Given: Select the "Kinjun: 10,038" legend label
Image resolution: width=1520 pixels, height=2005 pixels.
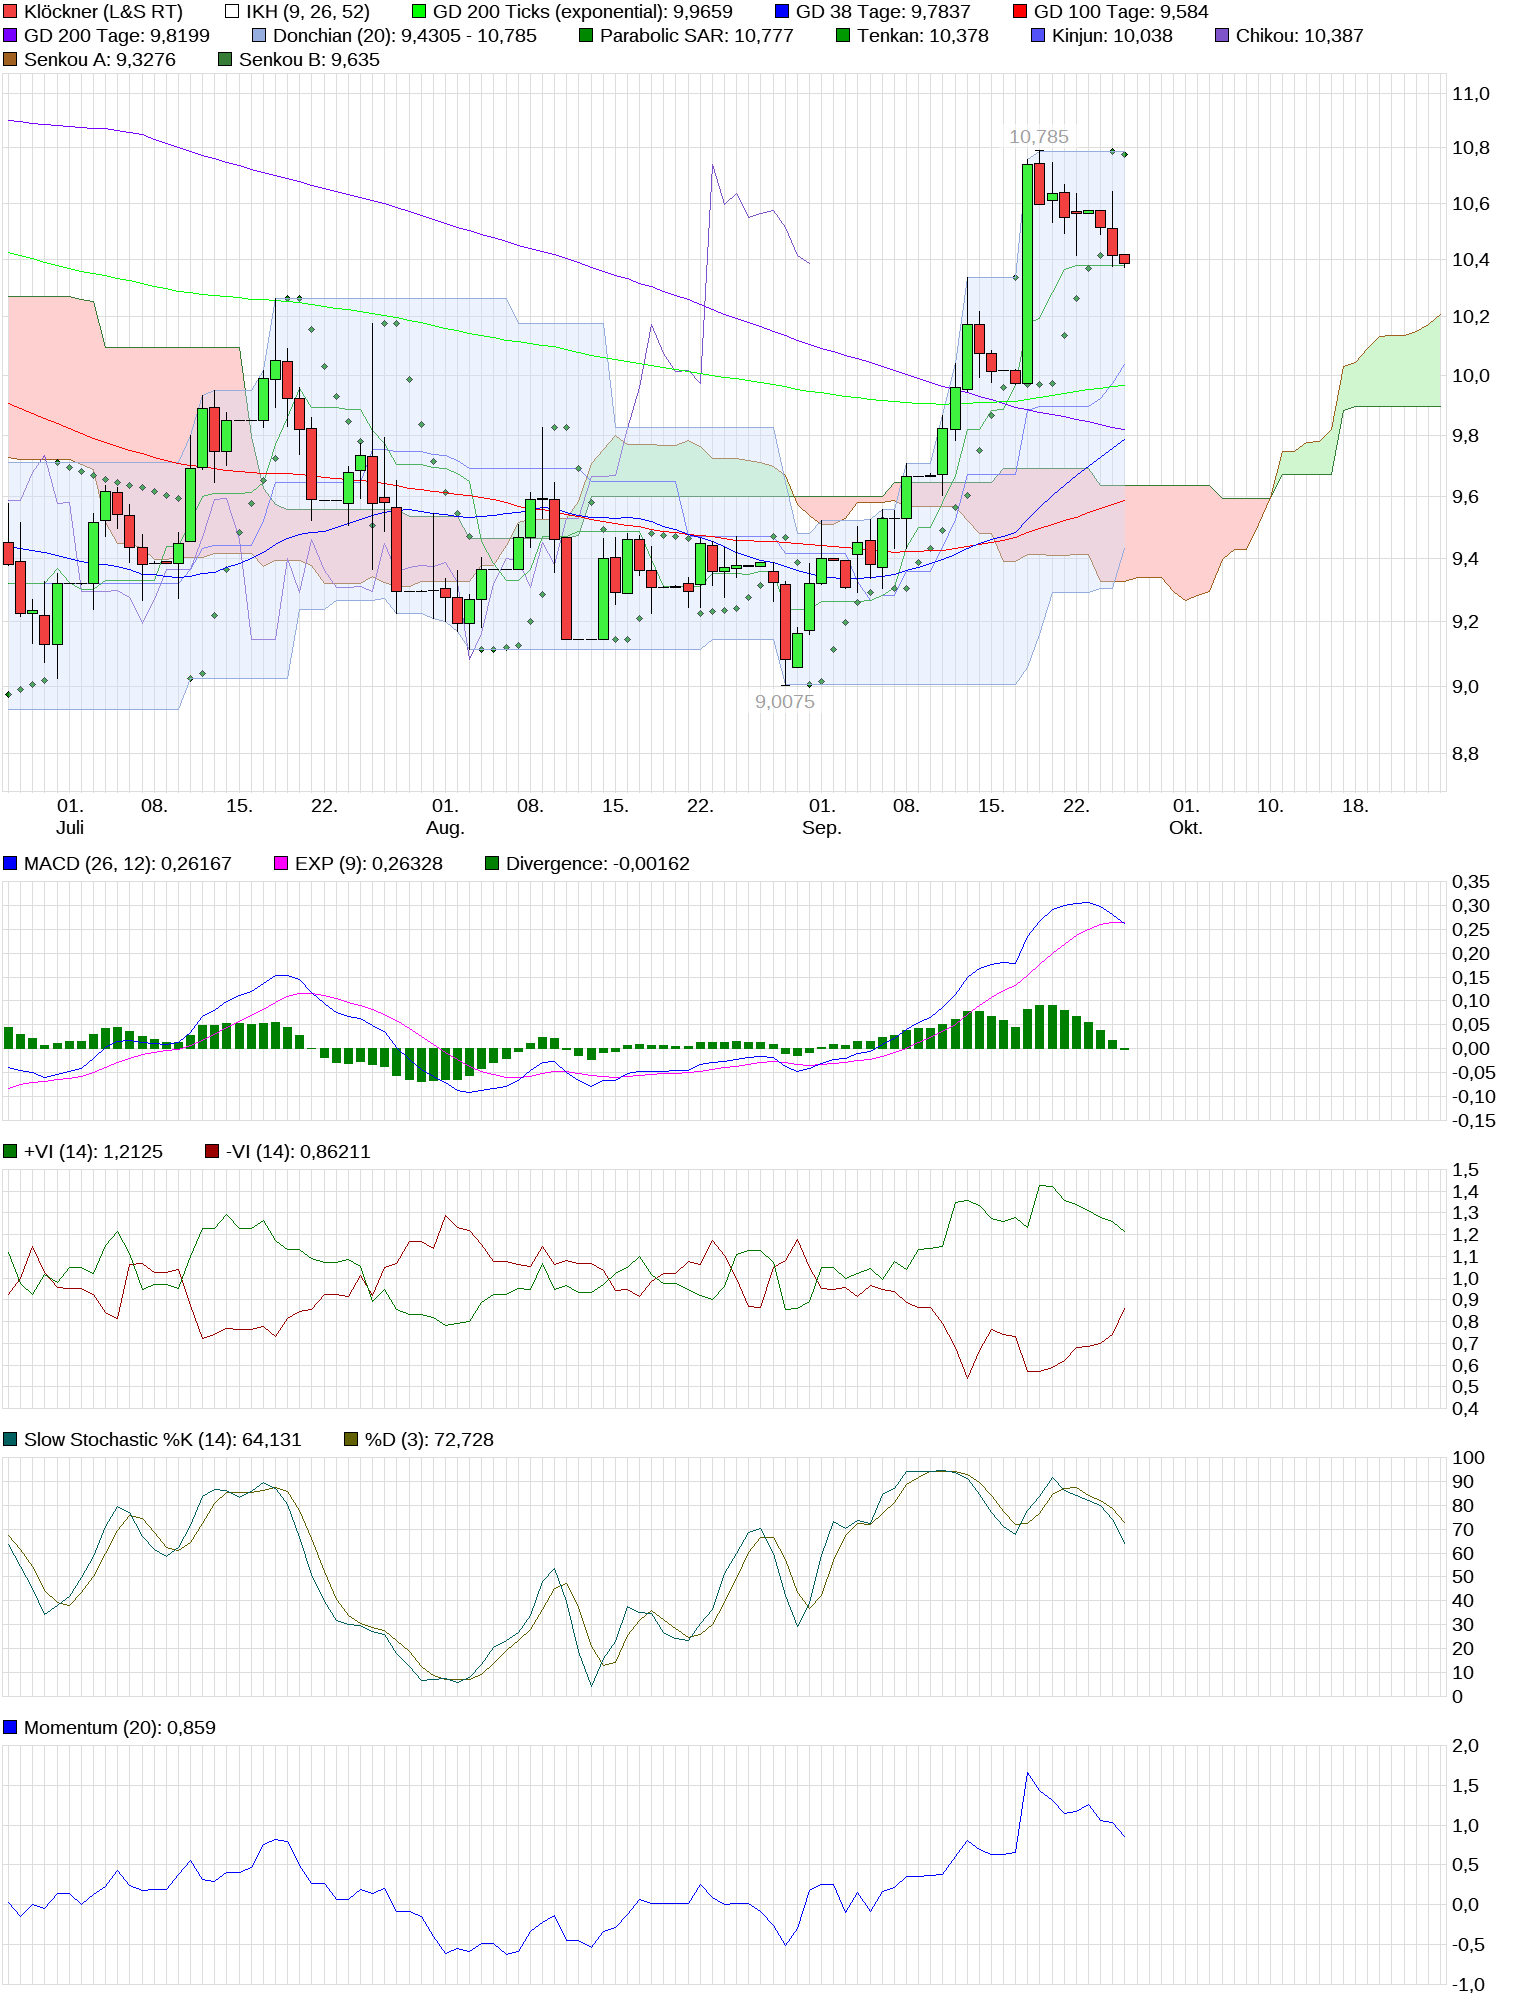Looking at the screenshot, I should pos(1112,36).
